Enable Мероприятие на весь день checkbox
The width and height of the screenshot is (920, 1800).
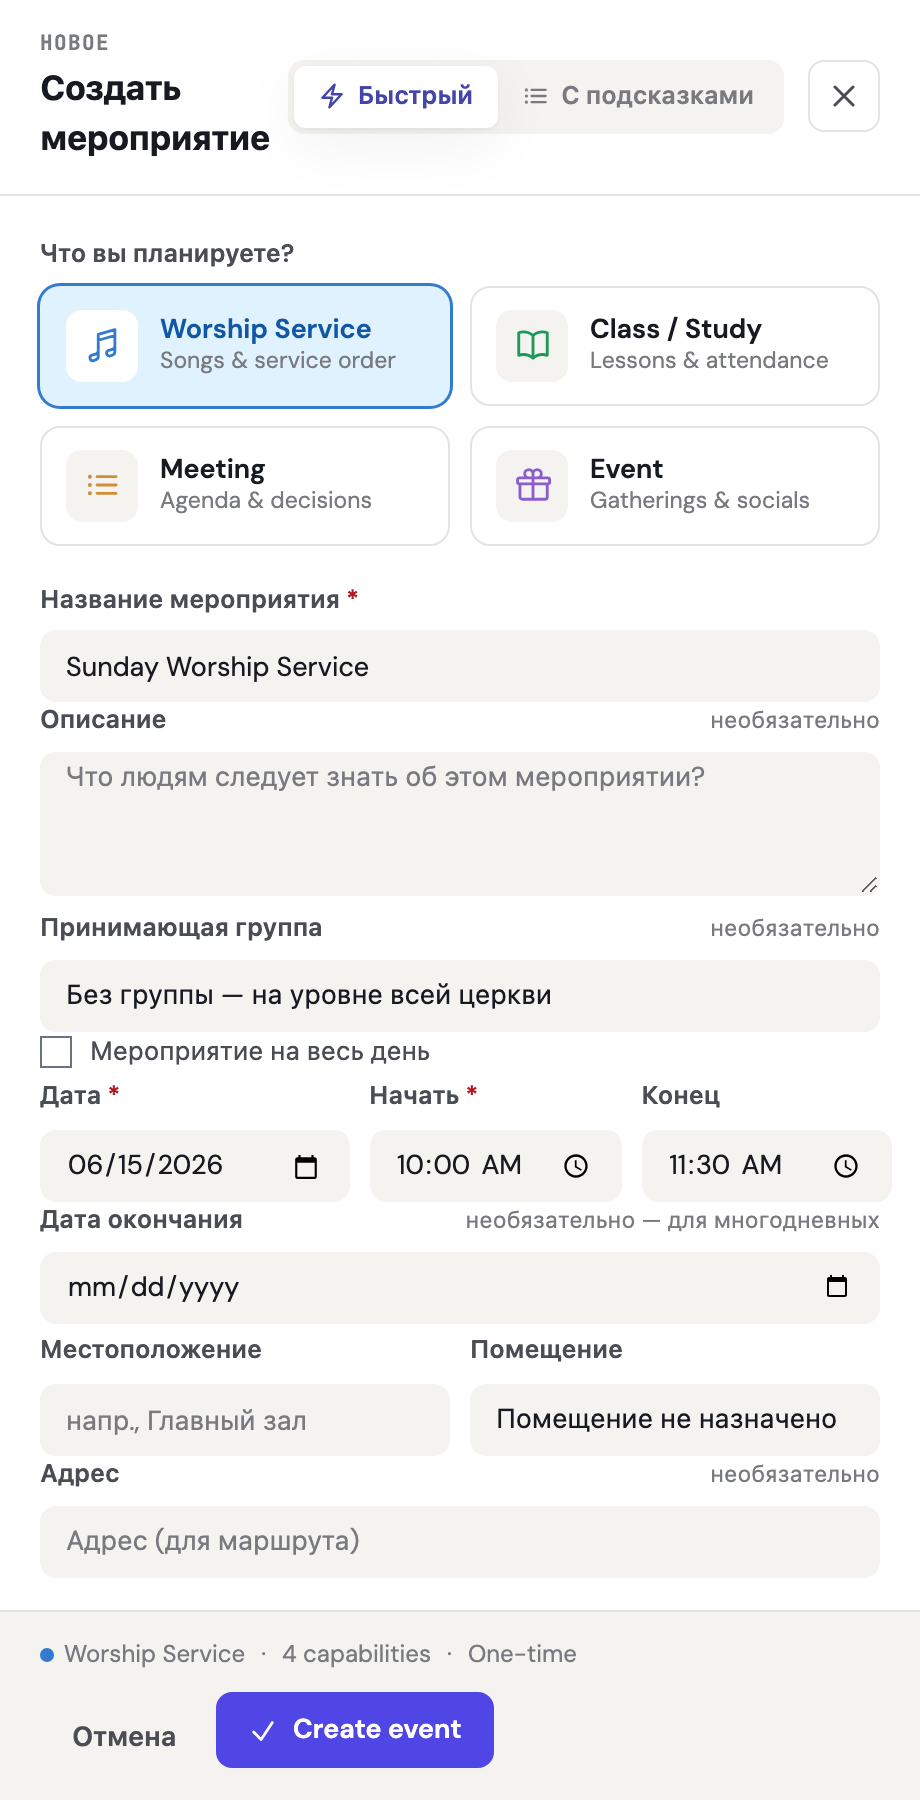tap(56, 1052)
